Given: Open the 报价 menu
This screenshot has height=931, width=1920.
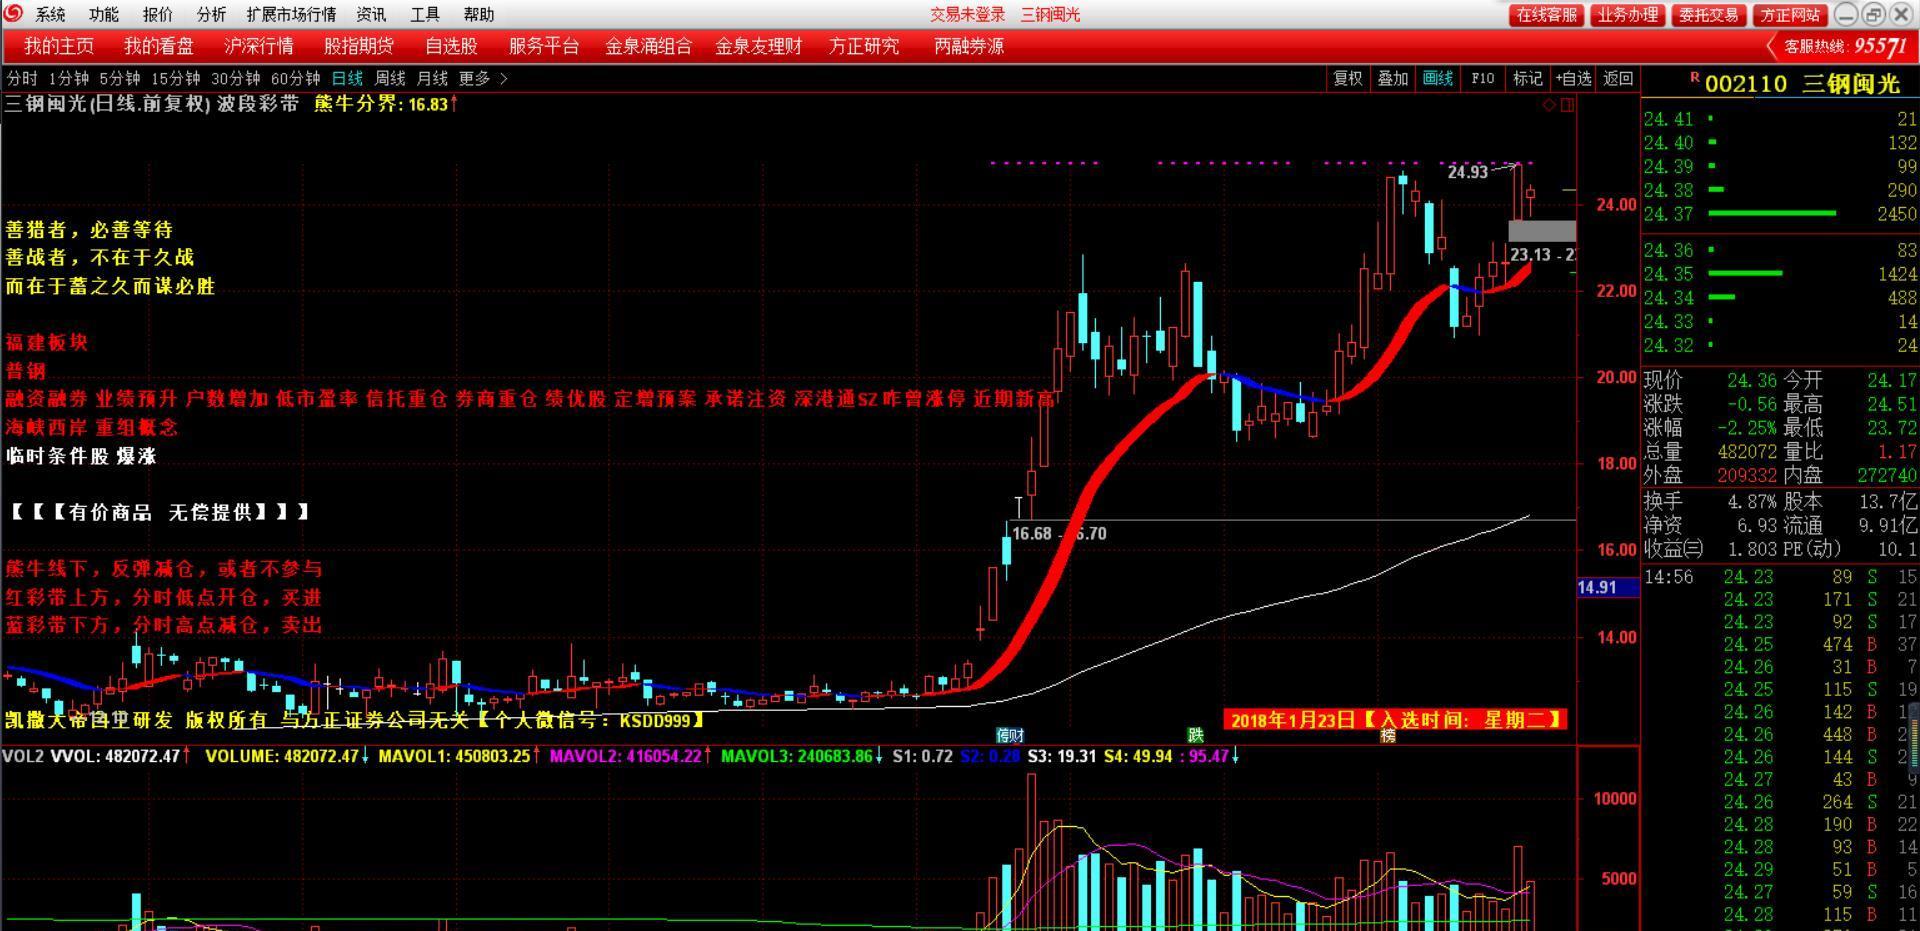Looking at the screenshot, I should [158, 14].
